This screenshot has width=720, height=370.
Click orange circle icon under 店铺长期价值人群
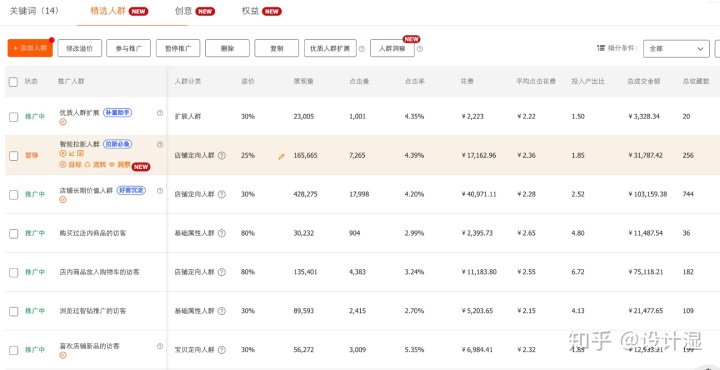tap(63, 200)
